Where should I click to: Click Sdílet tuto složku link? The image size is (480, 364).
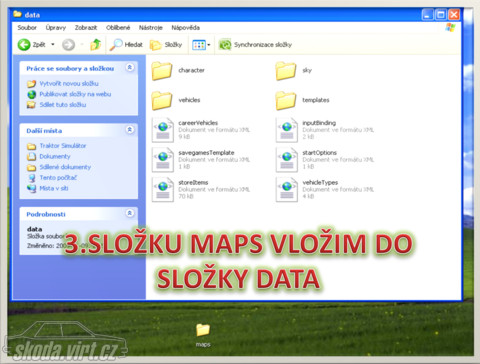63,105
